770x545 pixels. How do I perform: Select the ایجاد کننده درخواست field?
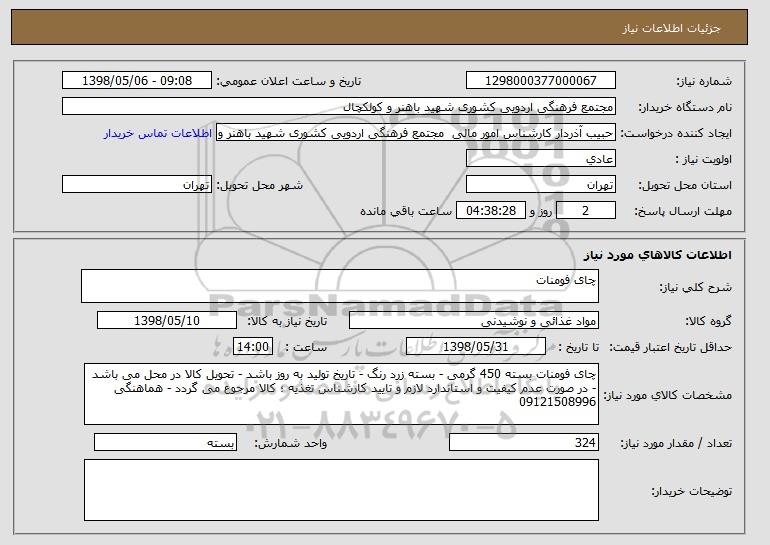point(416,133)
